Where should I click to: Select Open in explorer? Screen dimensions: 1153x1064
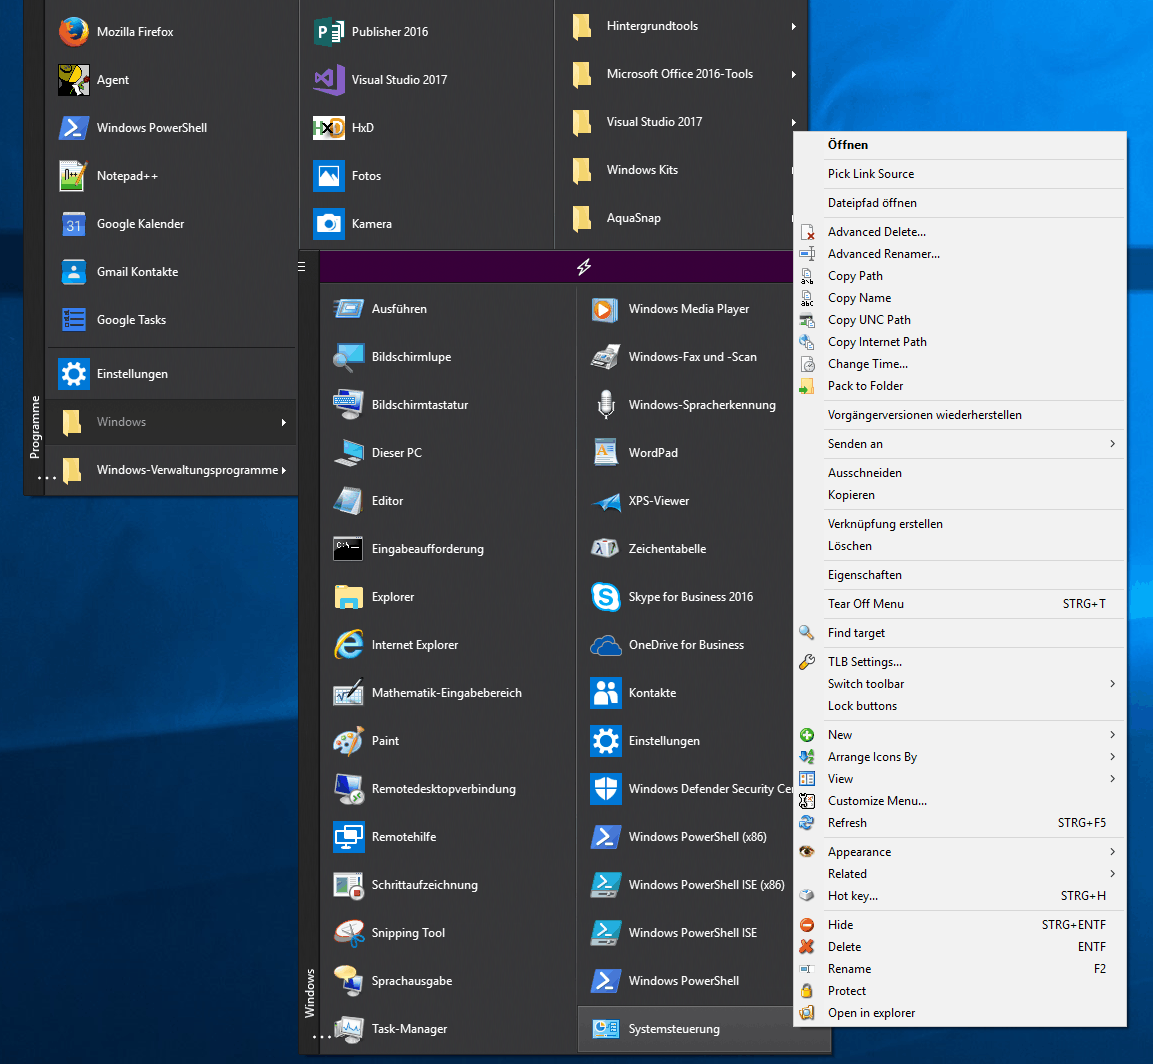960,1013
